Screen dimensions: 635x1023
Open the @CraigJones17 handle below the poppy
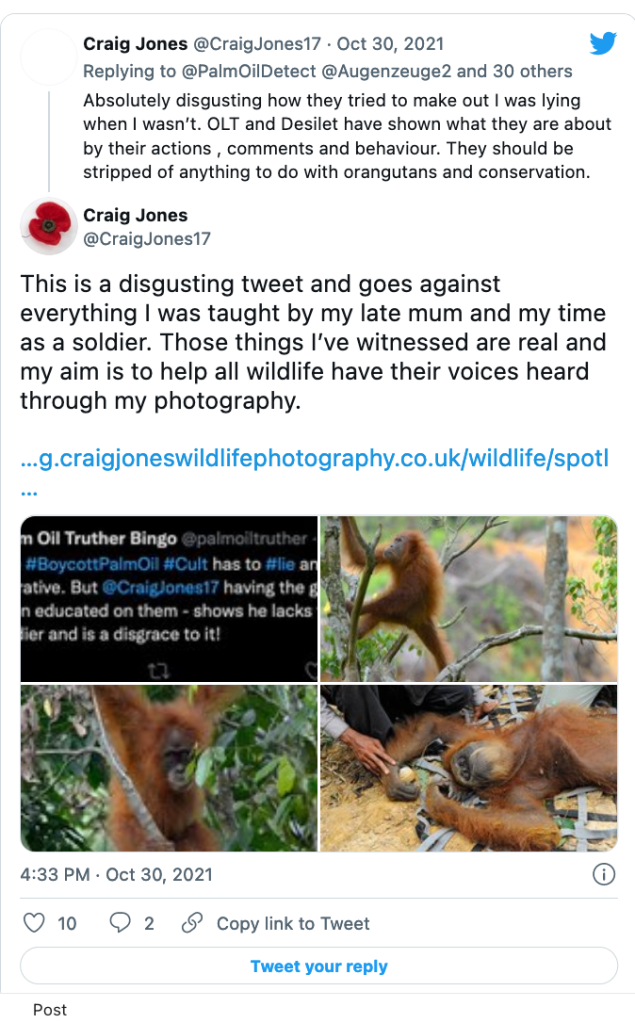pos(147,239)
